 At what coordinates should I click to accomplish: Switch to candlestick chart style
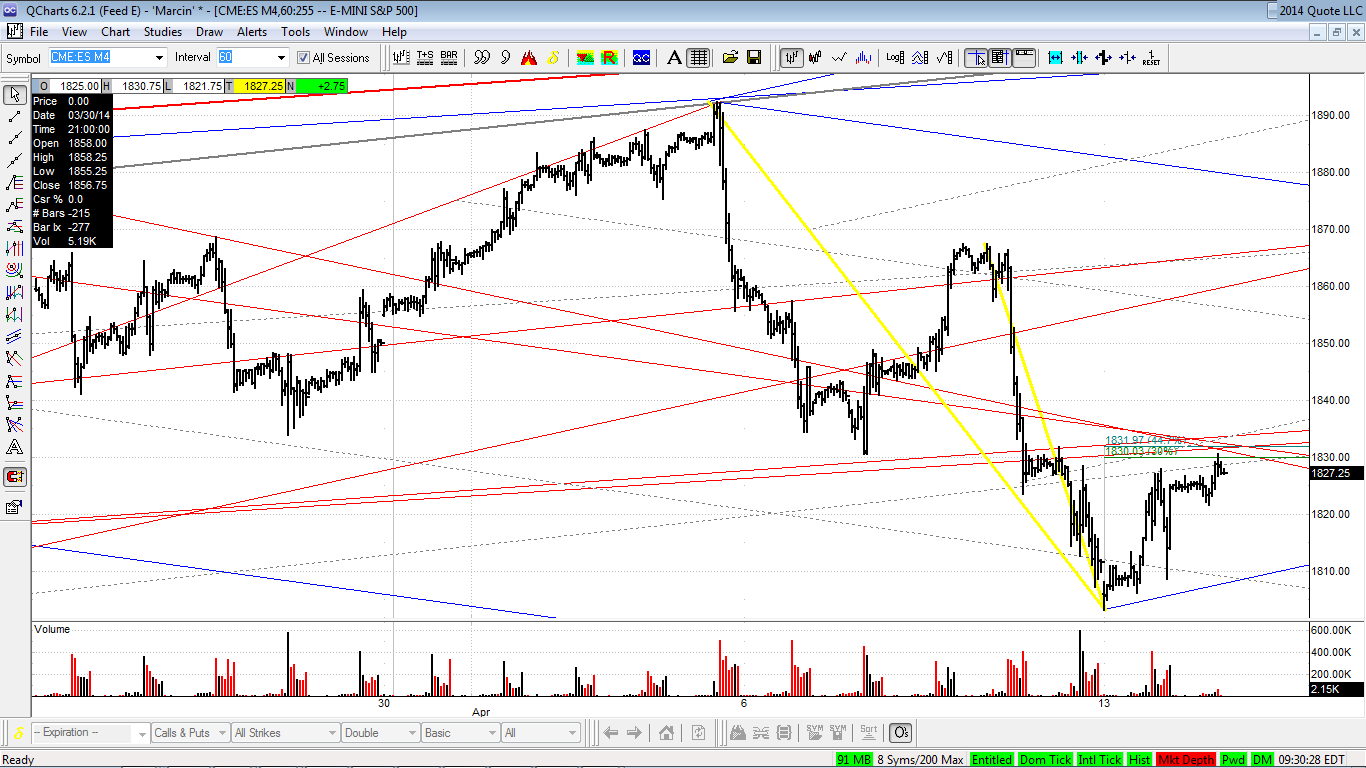[x=815, y=57]
